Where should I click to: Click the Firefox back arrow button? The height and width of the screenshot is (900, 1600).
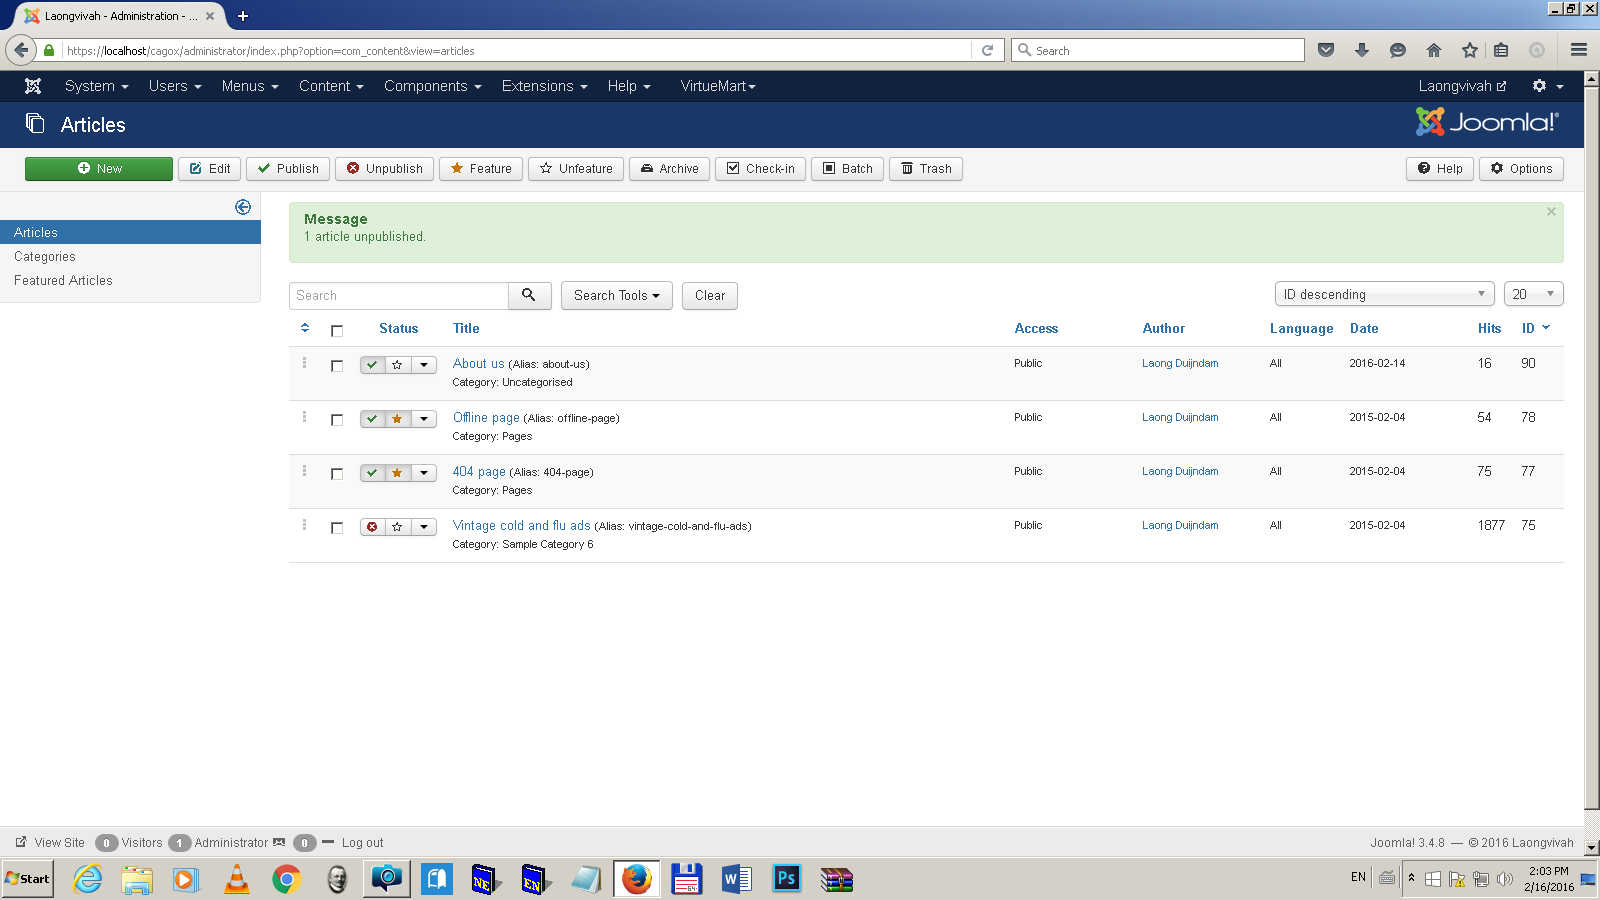click(21, 50)
